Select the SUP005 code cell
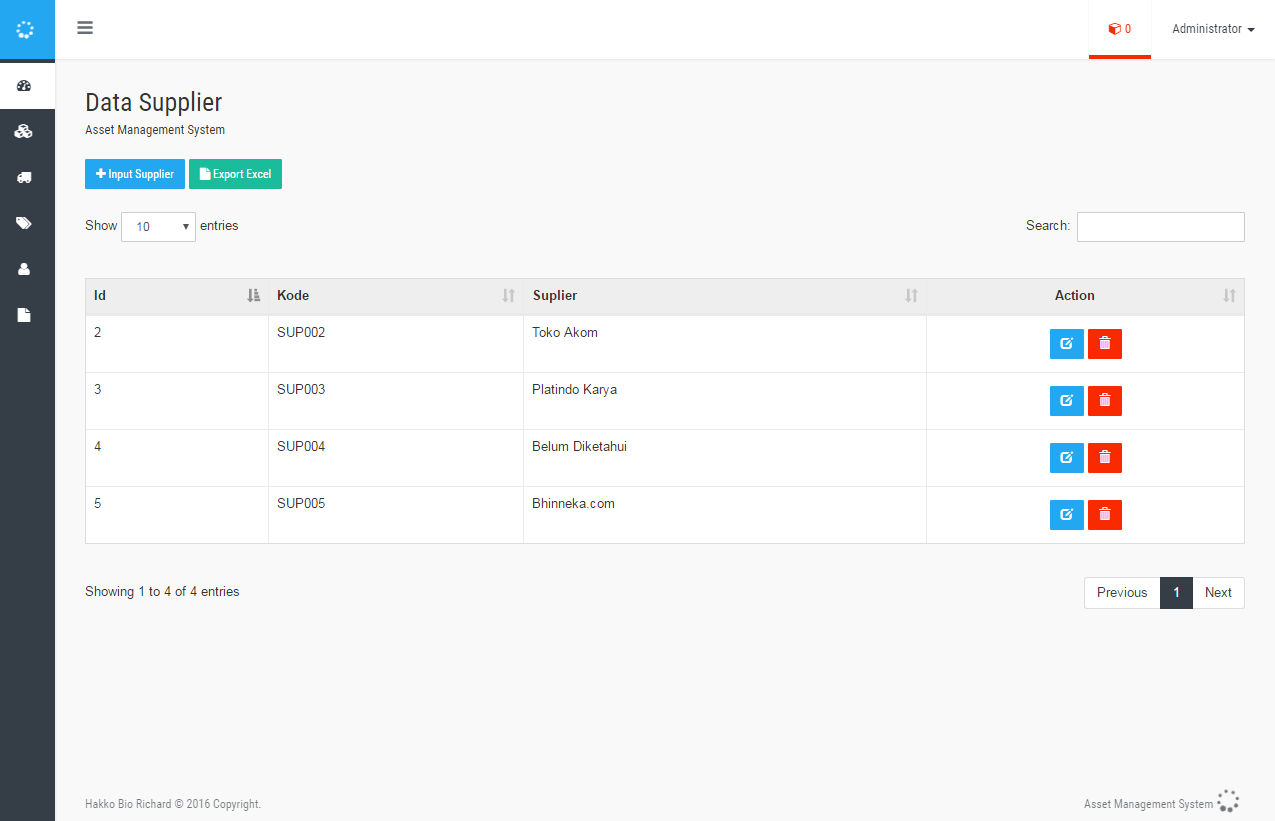The width and height of the screenshot is (1275, 821). coord(396,515)
